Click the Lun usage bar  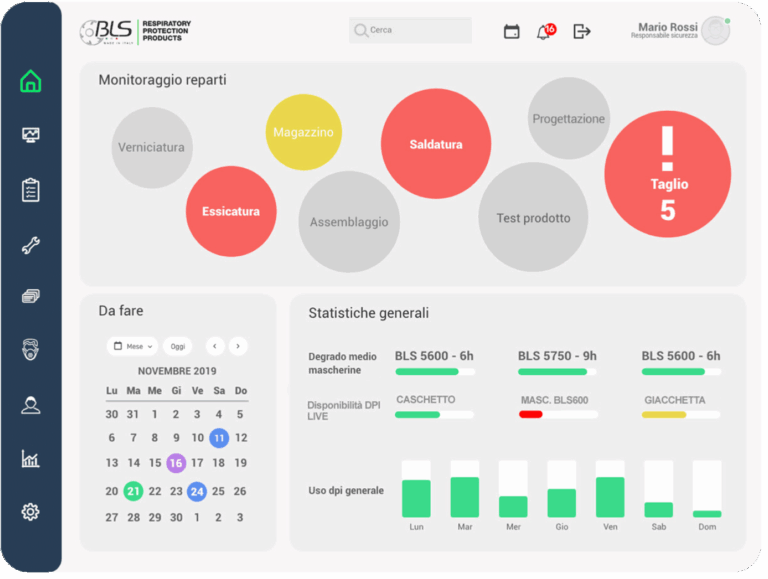point(416,489)
